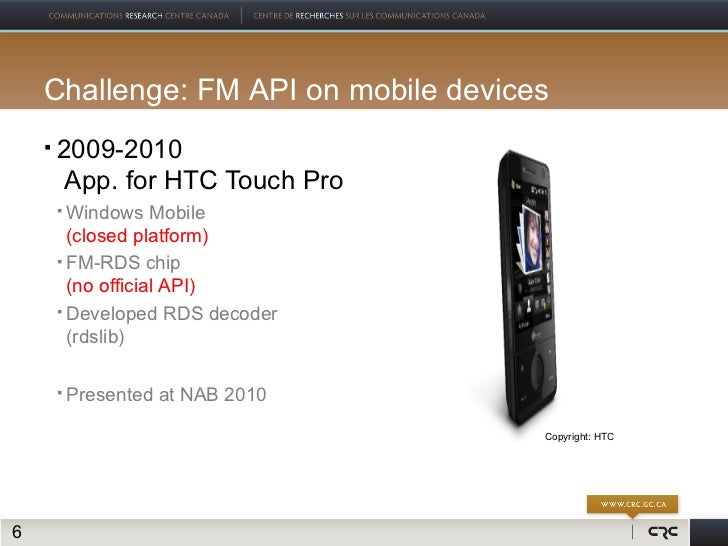Open the WWW.CRC.GC.CA link badge

point(632,504)
